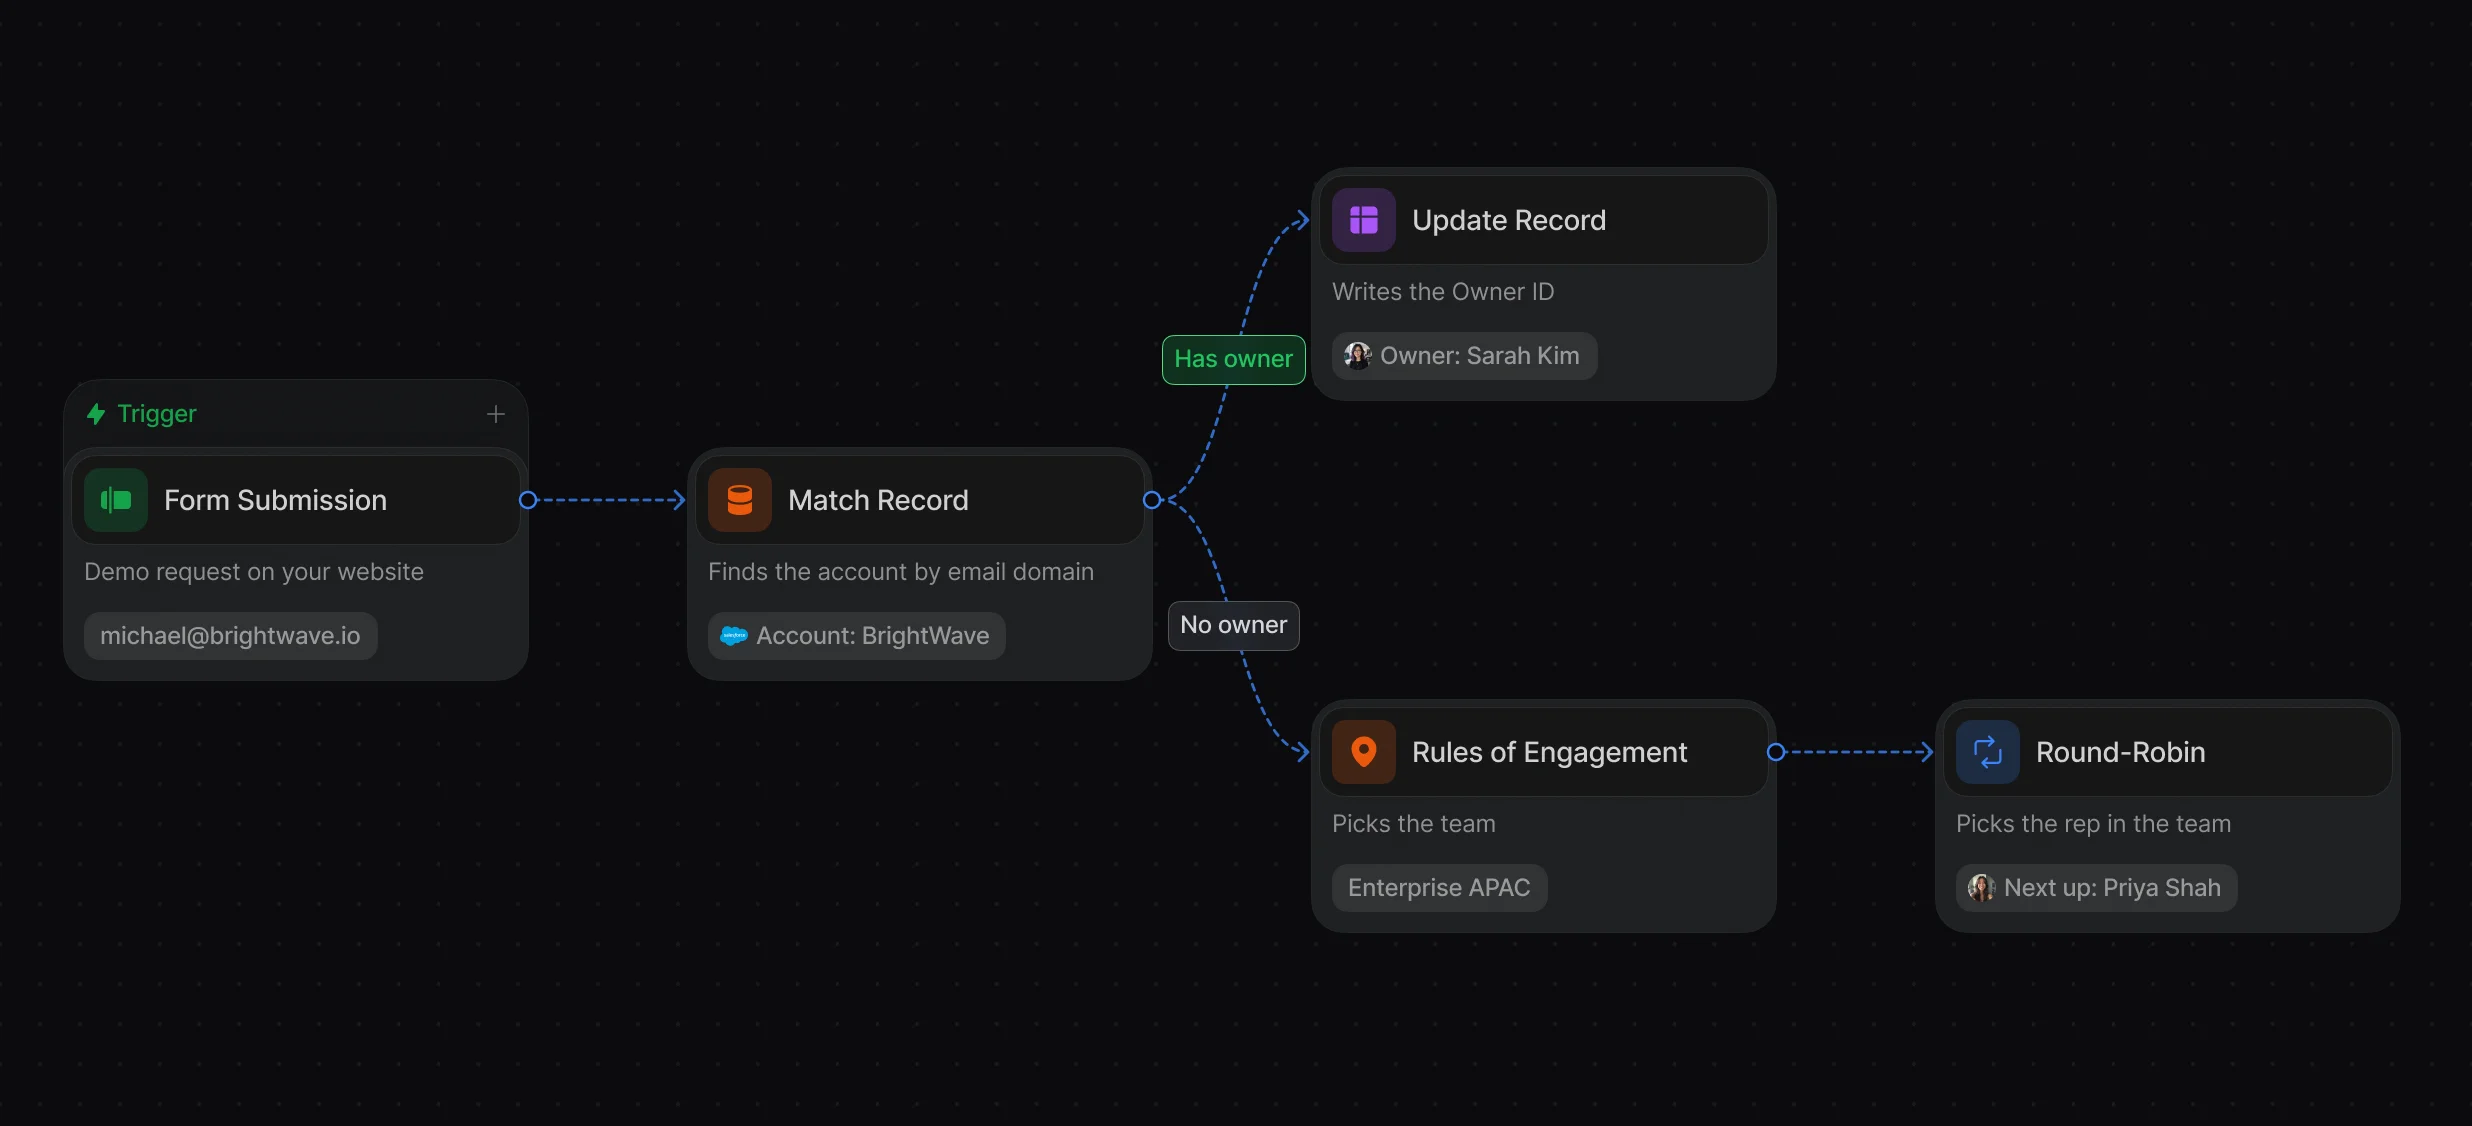Click the 'Writes the Owner ID' description
This screenshot has height=1126, width=2472.
pyautogui.click(x=1443, y=292)
